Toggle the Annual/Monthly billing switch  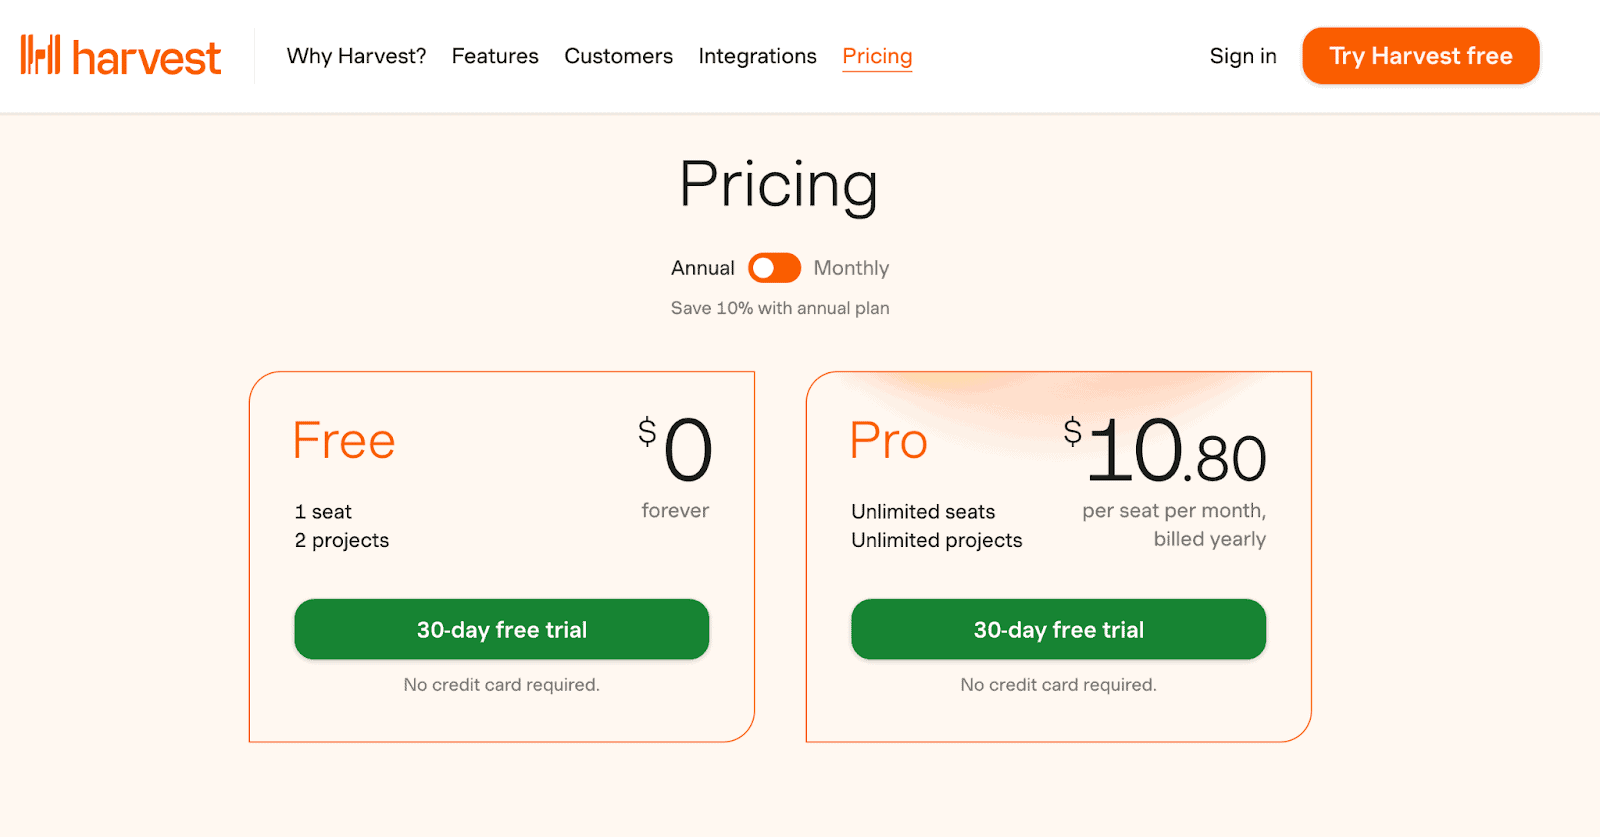[x=774, y=268]
